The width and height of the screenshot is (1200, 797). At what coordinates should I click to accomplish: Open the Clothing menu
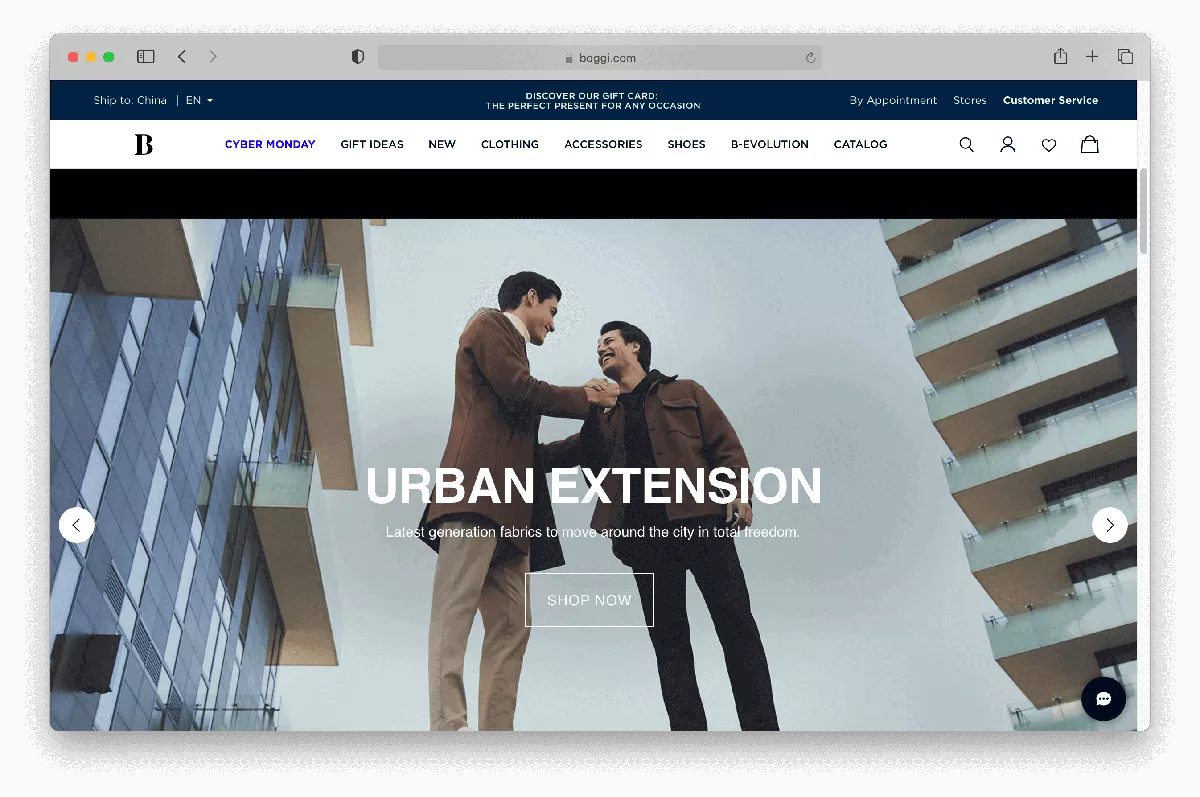pyautogui.click(x=509, y=144)
